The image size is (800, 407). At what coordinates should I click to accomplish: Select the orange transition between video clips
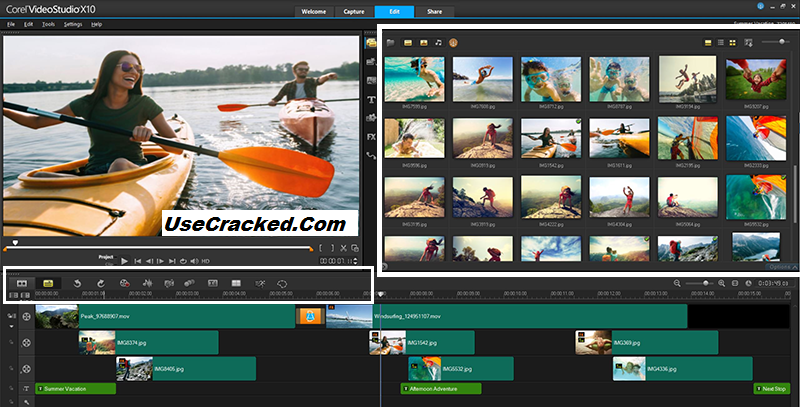310,317
